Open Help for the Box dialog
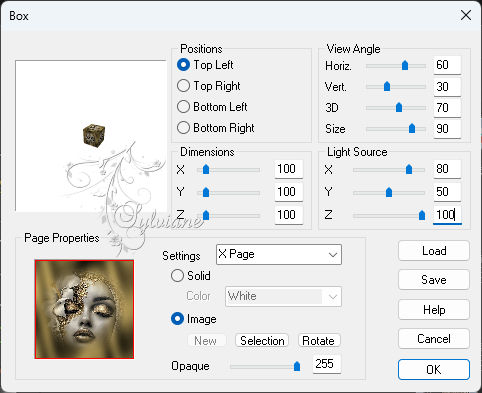The width and height of the screenshot is (482, 393). [x=434, y=310]
